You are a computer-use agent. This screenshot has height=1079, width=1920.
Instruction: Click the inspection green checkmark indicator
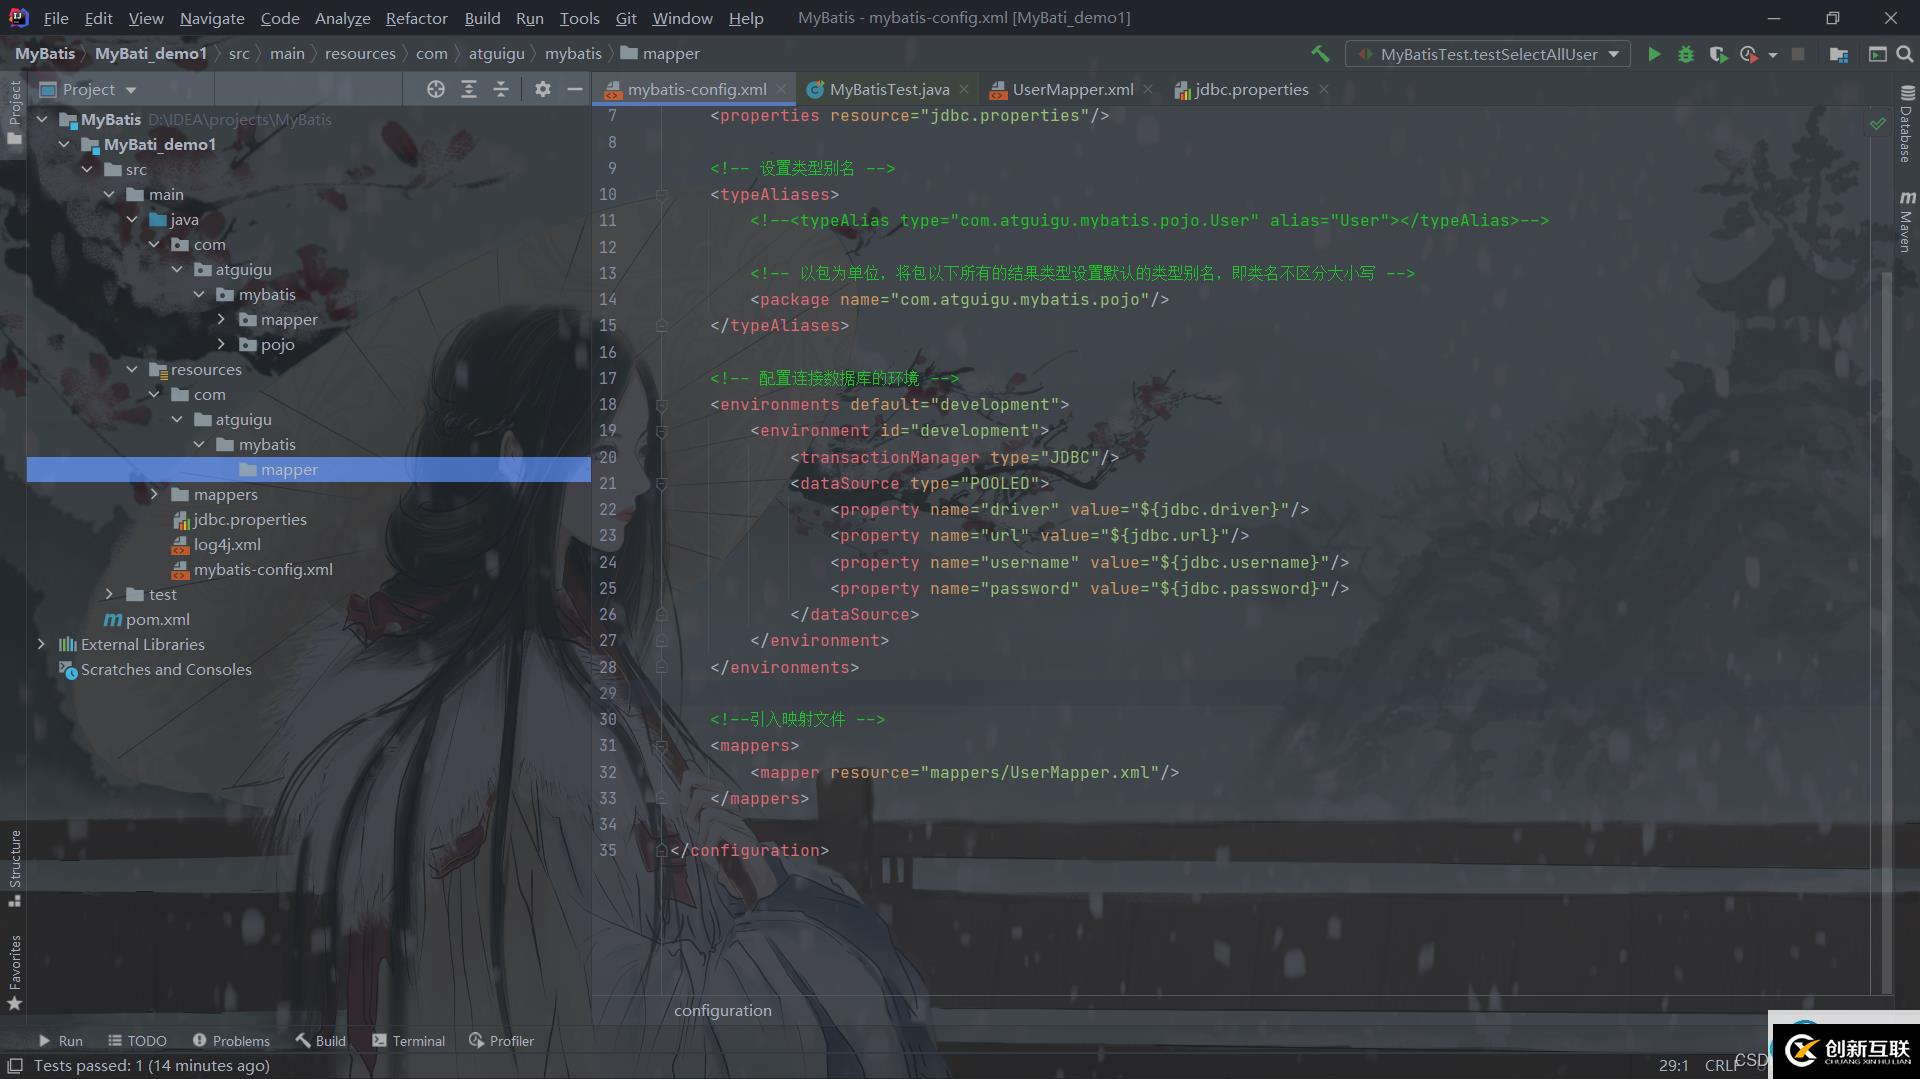pyautogui.click(x=1878, y=123)
